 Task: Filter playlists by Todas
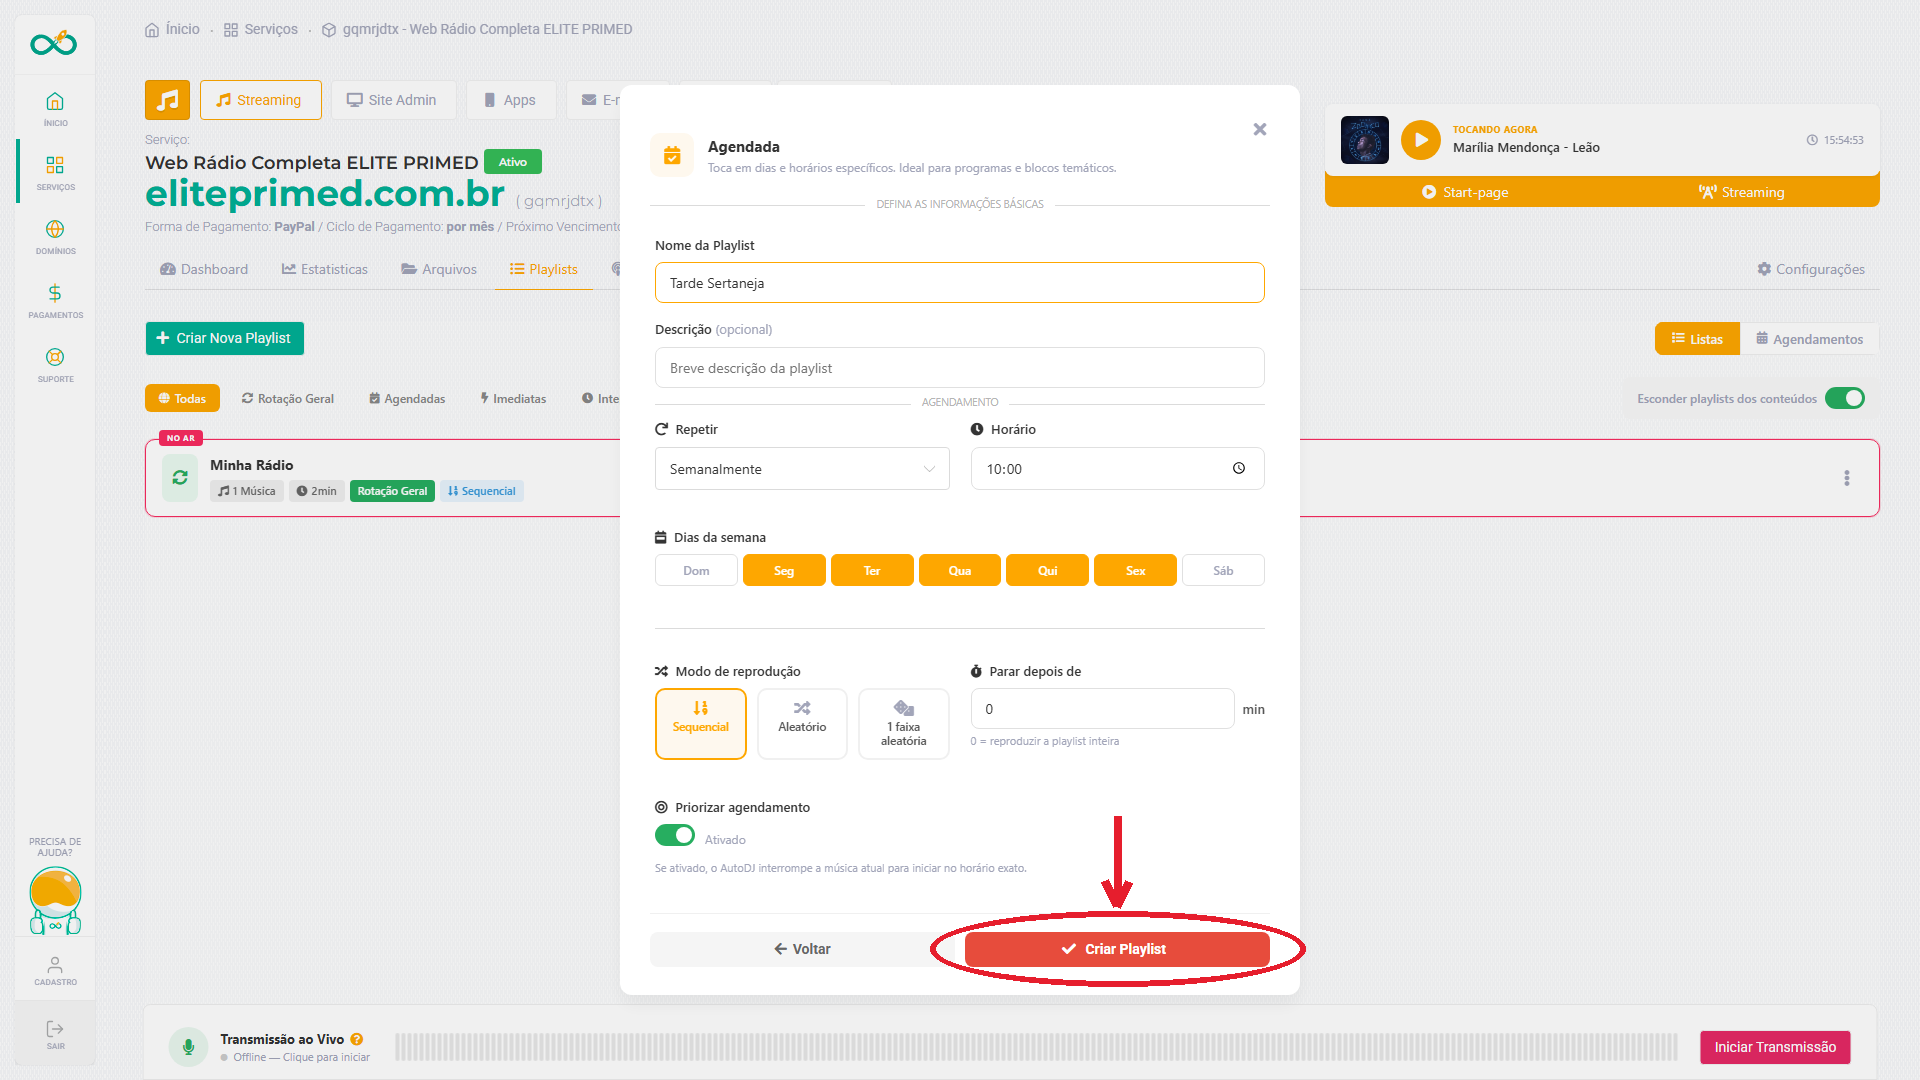[182, 398]
